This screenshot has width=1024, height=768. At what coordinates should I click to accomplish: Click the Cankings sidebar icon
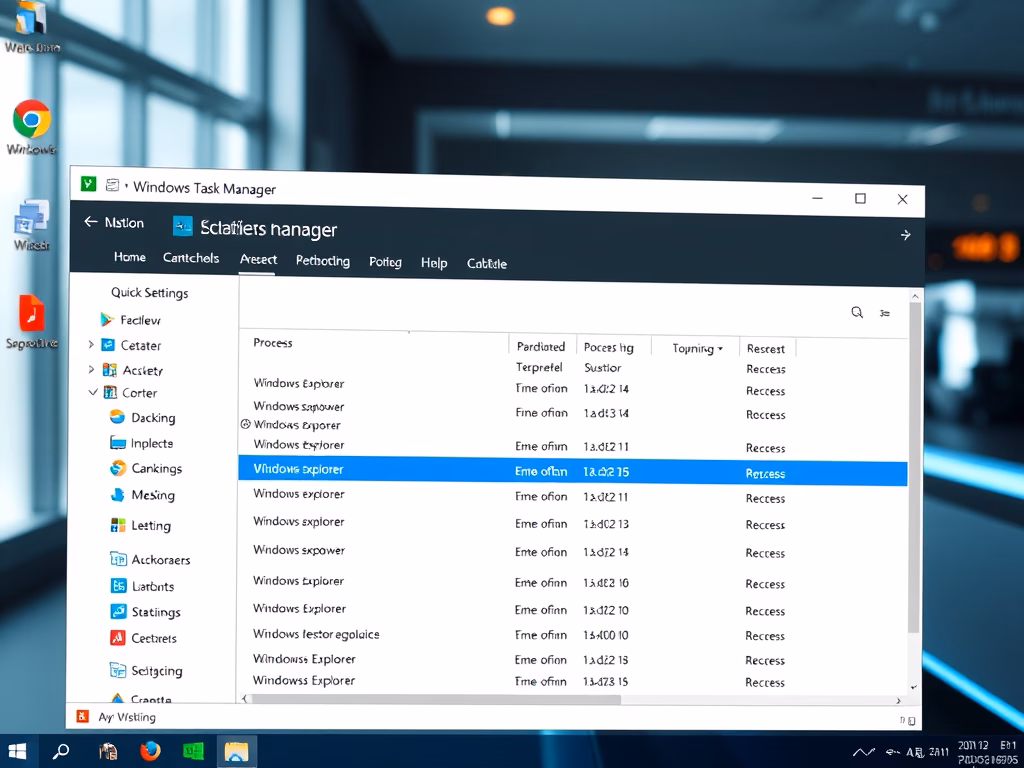[x=118, y=468]
